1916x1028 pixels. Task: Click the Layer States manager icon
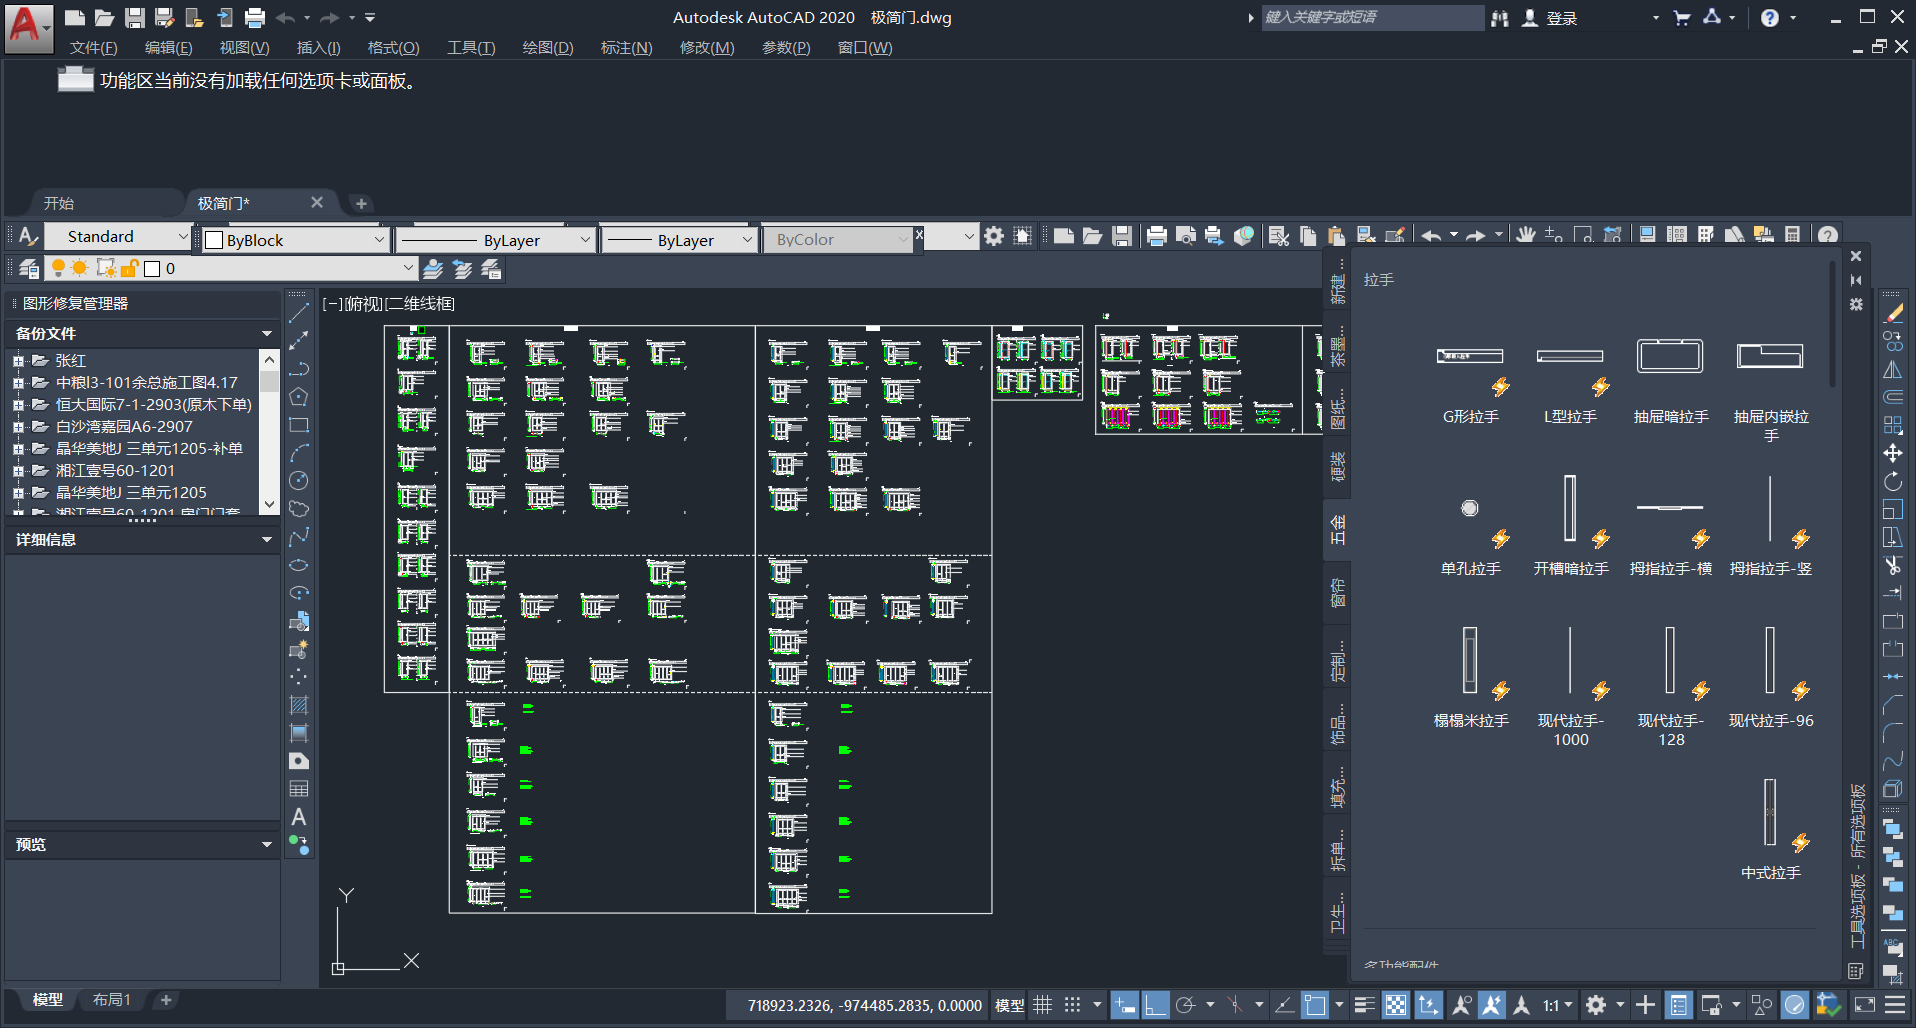click(490, 268)
